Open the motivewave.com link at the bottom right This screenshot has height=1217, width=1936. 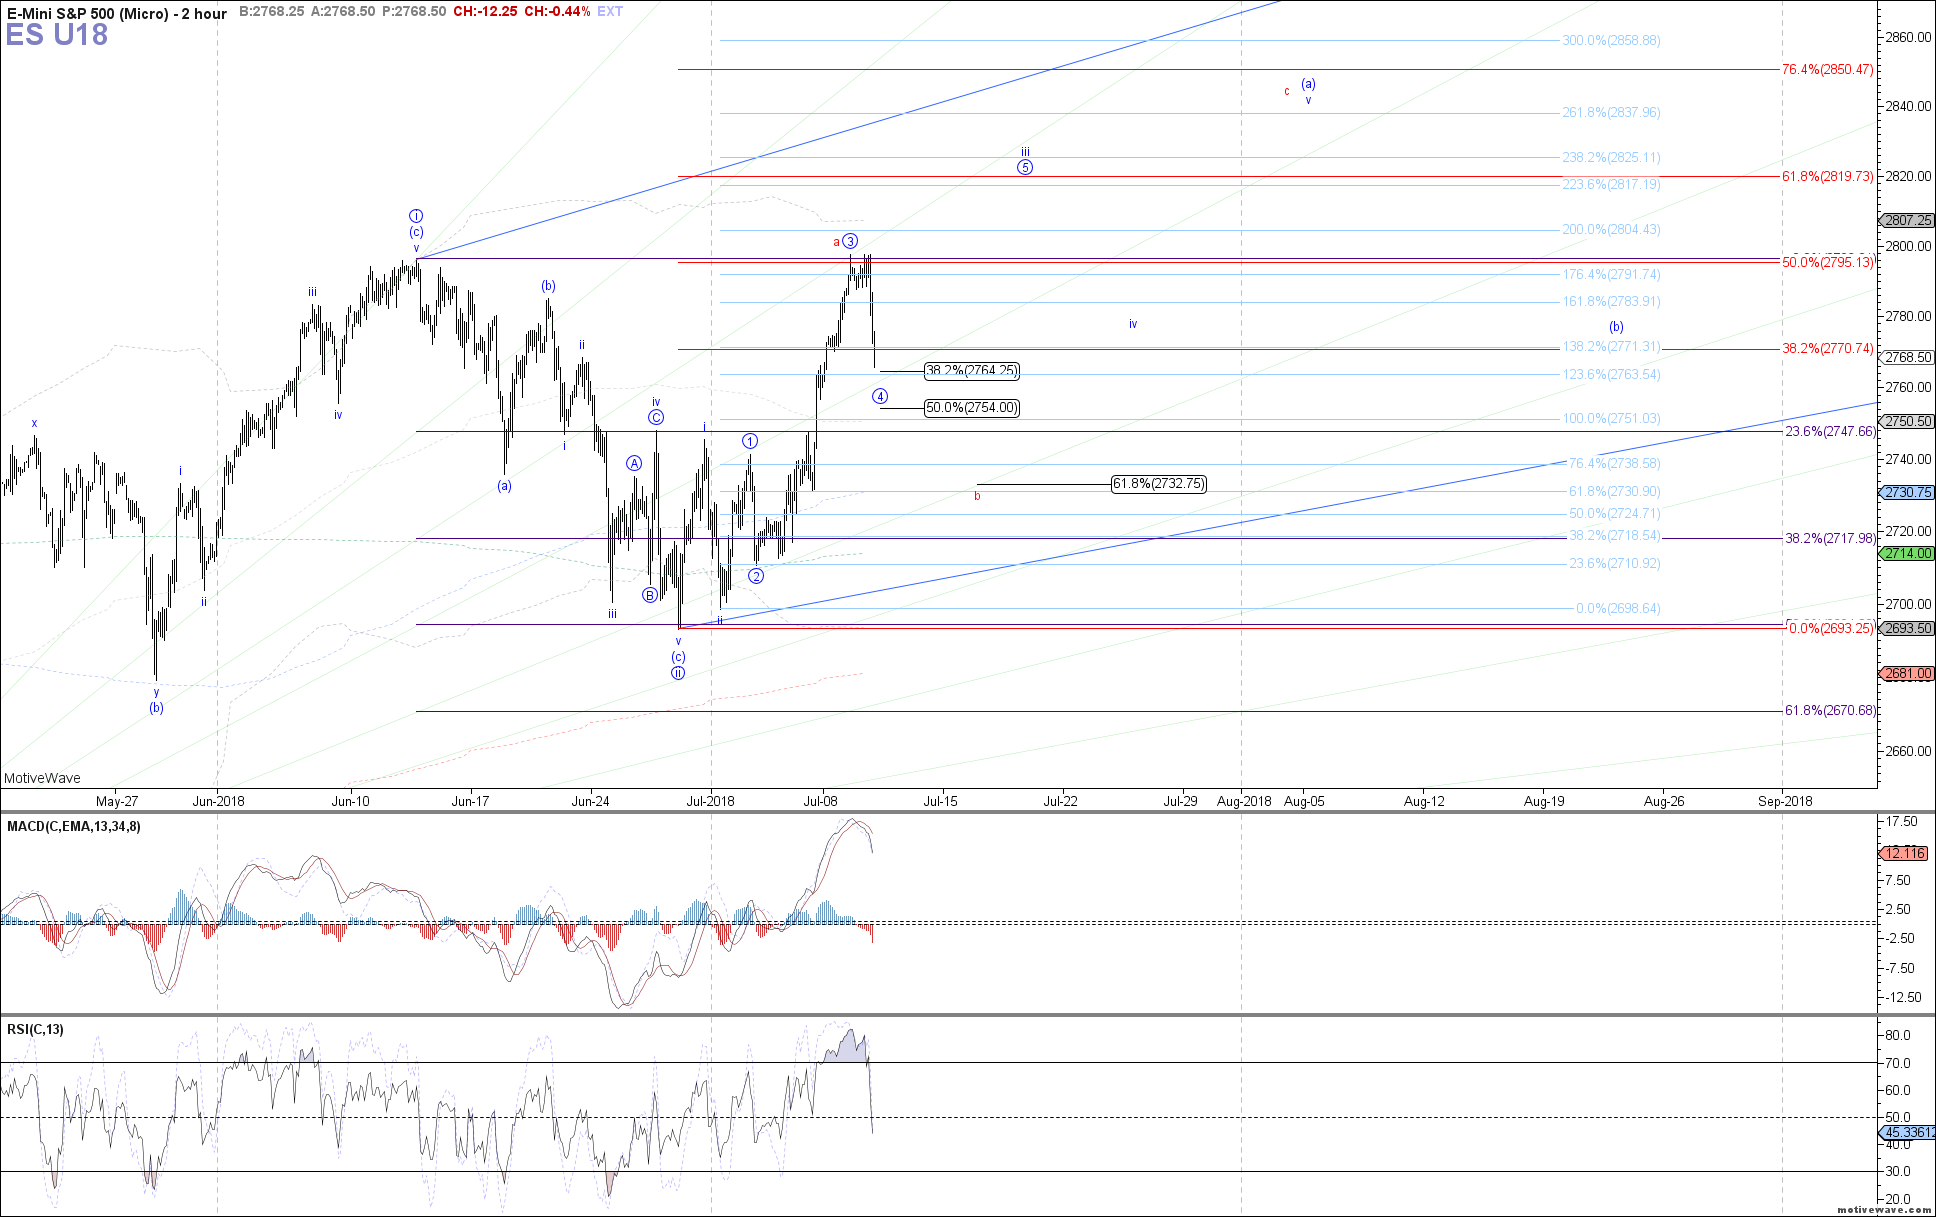coord(1883,1210)
